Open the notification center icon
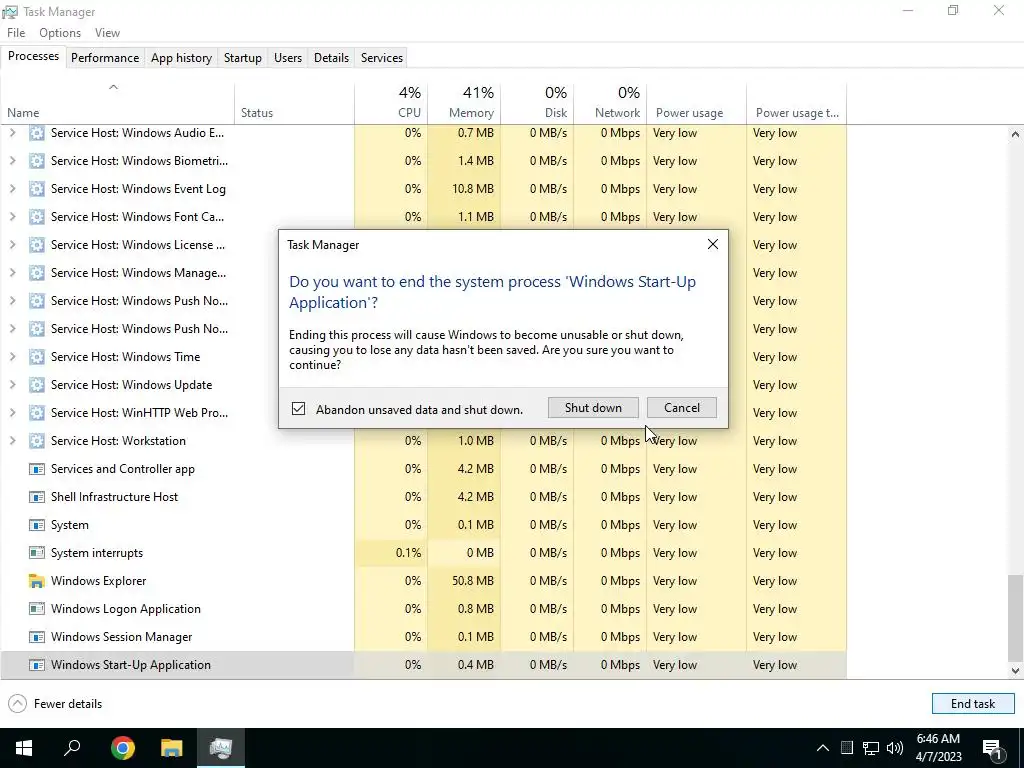 coord(992,749)
